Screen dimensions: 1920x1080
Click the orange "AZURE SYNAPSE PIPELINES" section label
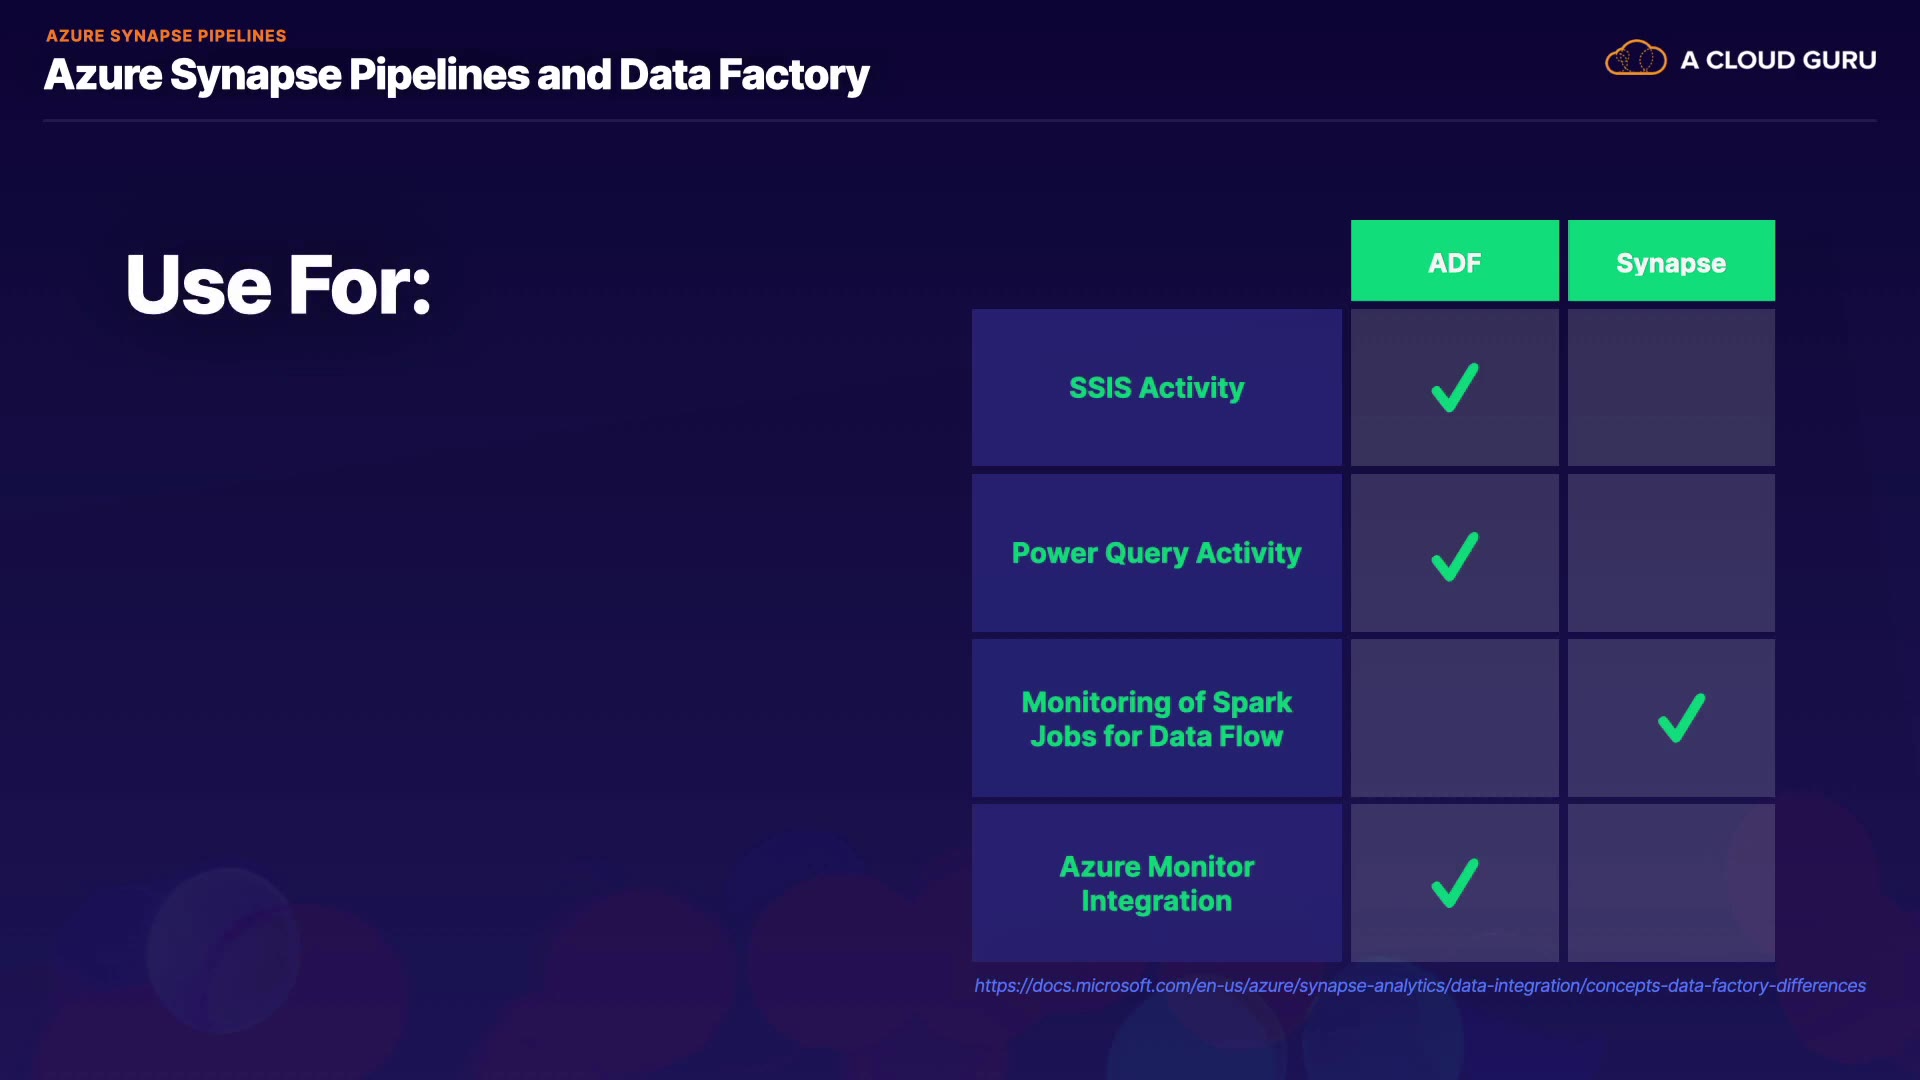tap(166, 36)
